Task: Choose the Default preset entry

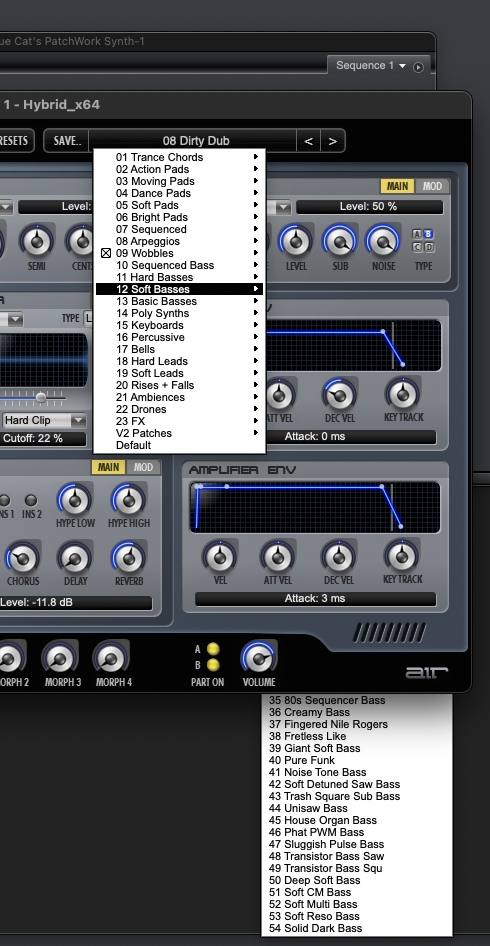Action: [x=179, y=445]
